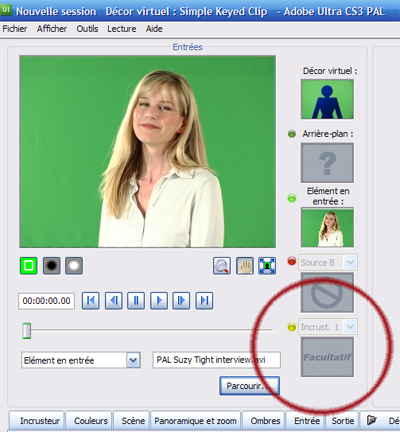This screenshot has width=400, height=432.
Task: Click the fit-to-window view icon
Action: [x=267, y=266]
